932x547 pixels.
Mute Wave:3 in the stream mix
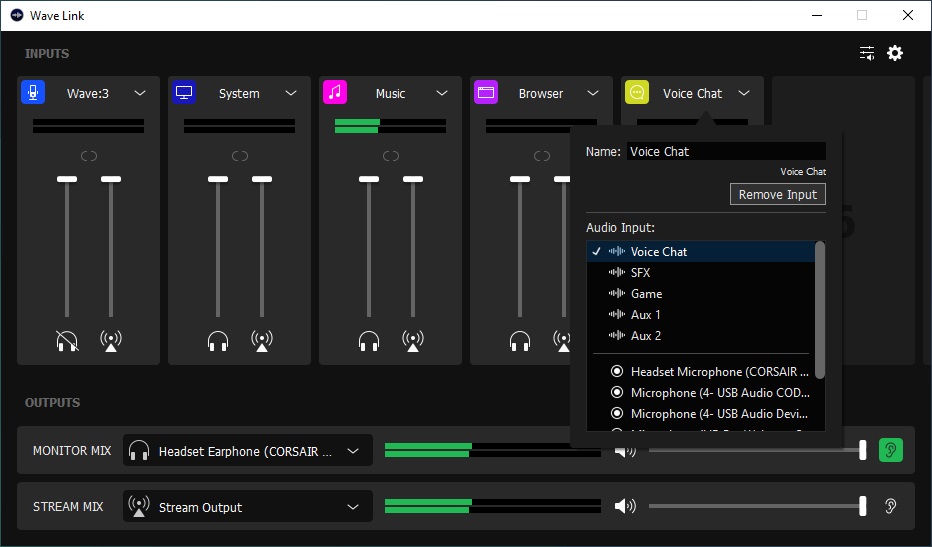tap(111, 341)
